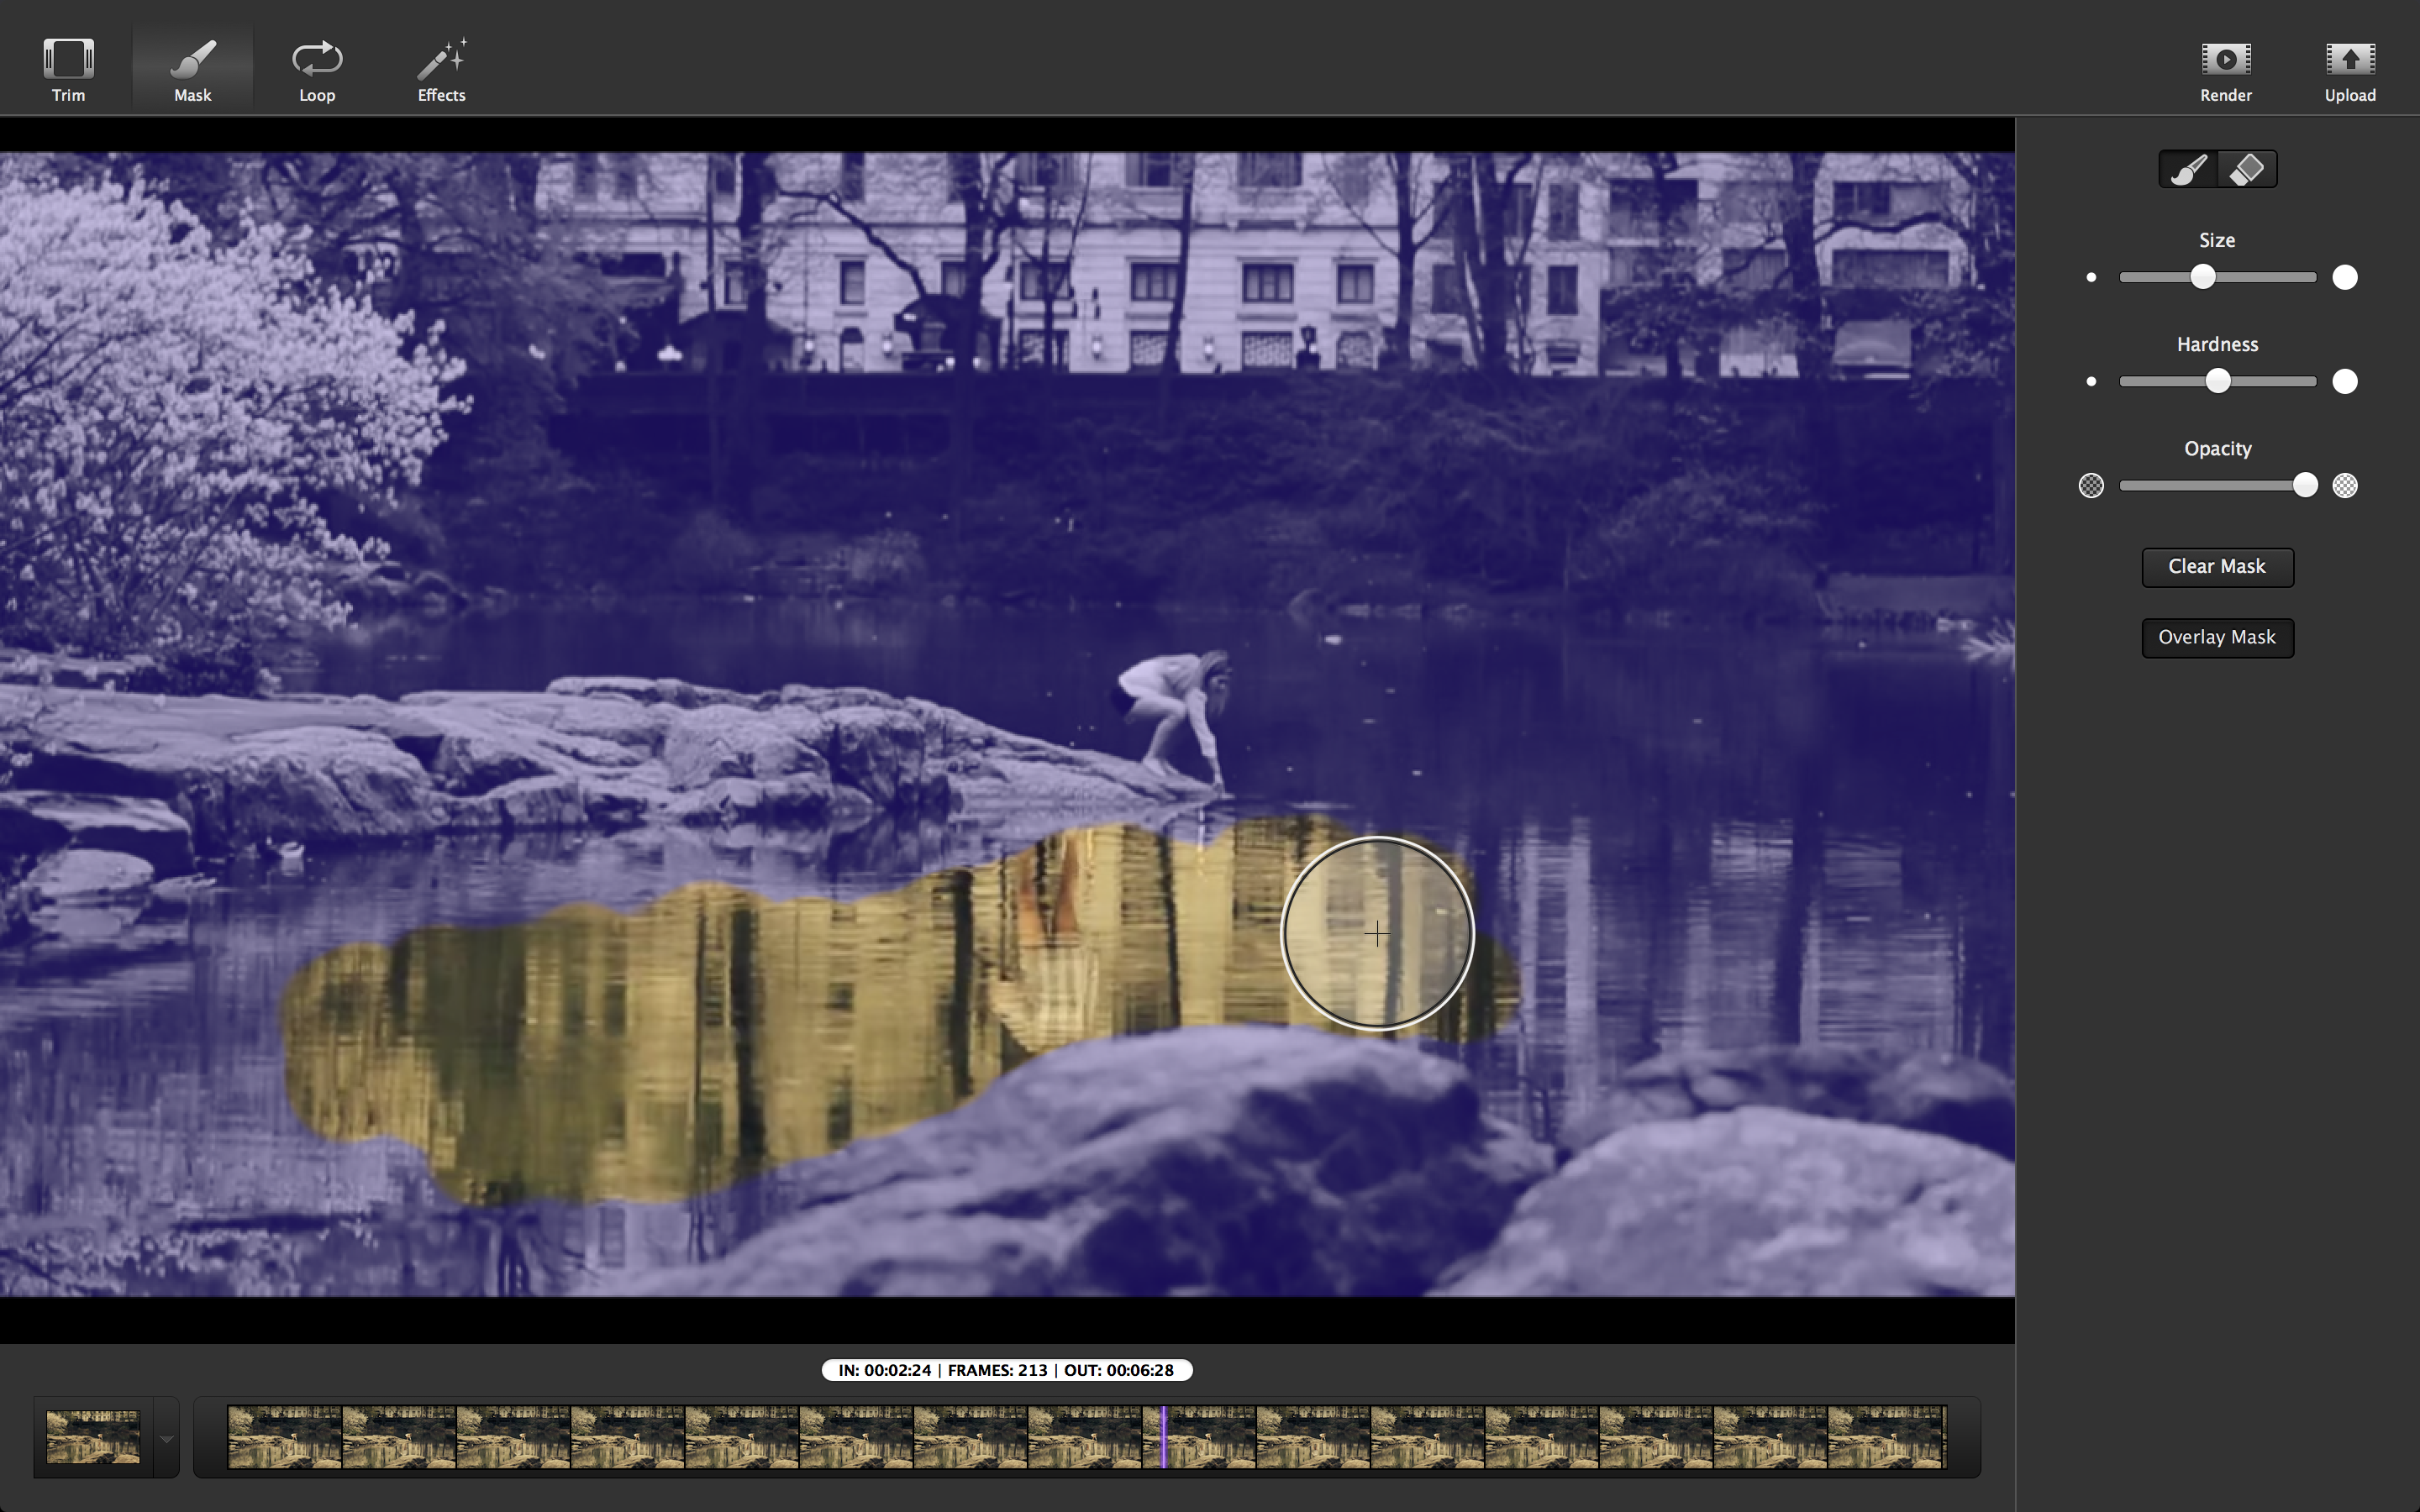The height and width of the screenshot is (1512, 2420).
Task: Click the purple playhead marker in timeline
Action: pyautogui.click(x=1163, y=1437)
